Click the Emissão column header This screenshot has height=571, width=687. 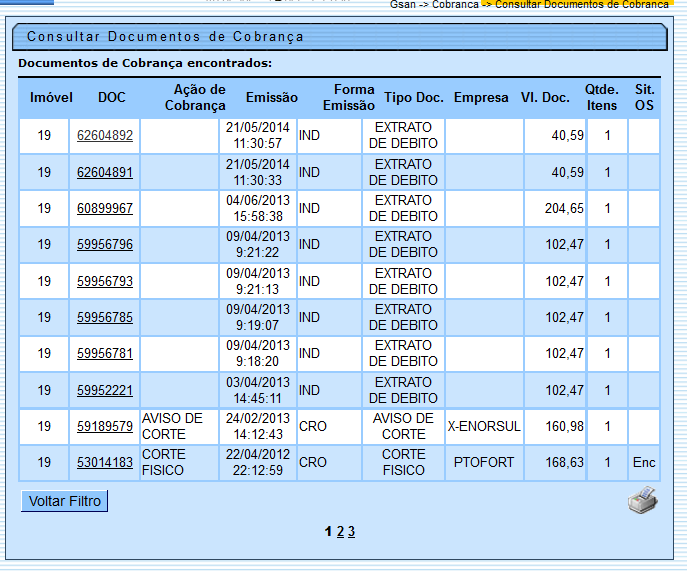click(272, 97)
